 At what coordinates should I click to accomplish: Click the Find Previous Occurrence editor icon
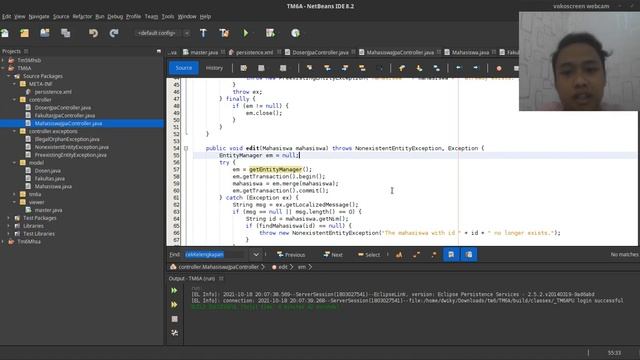(x=327, y=68)
